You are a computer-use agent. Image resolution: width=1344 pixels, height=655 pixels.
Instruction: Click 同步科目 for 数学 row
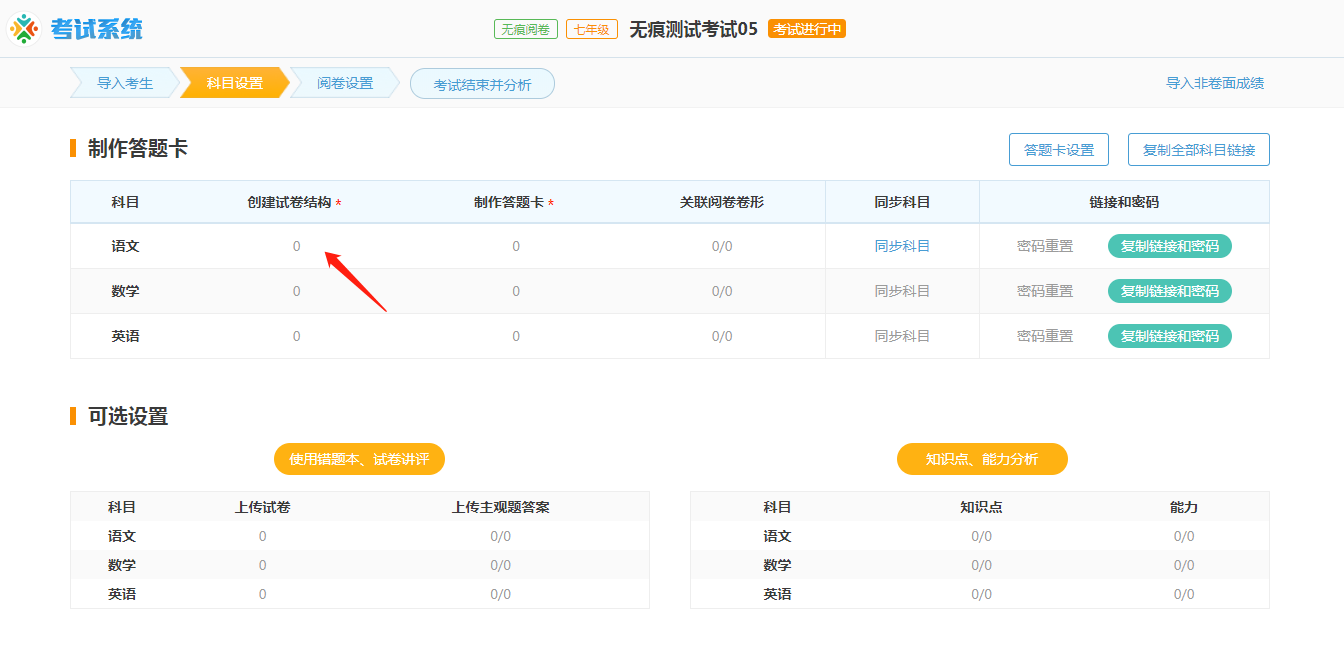tap(902, 291)
